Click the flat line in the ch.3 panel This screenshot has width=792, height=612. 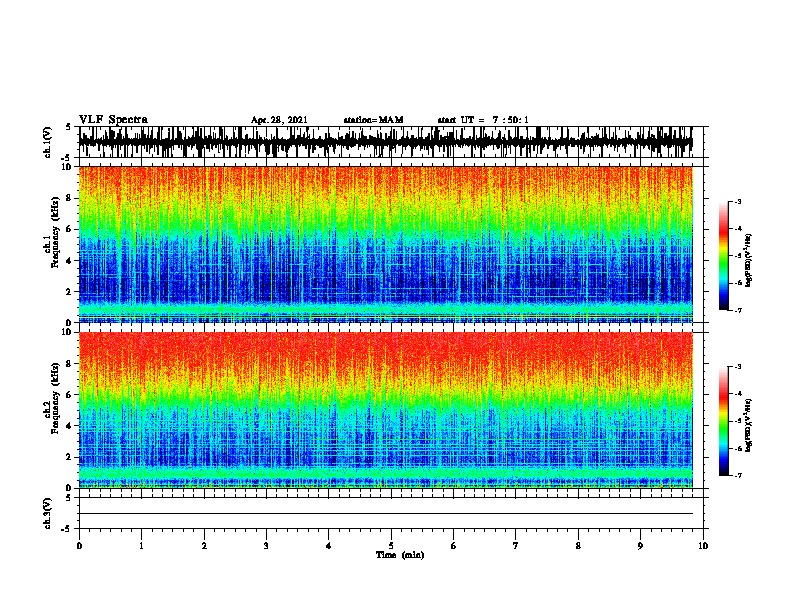pos(385,514)
